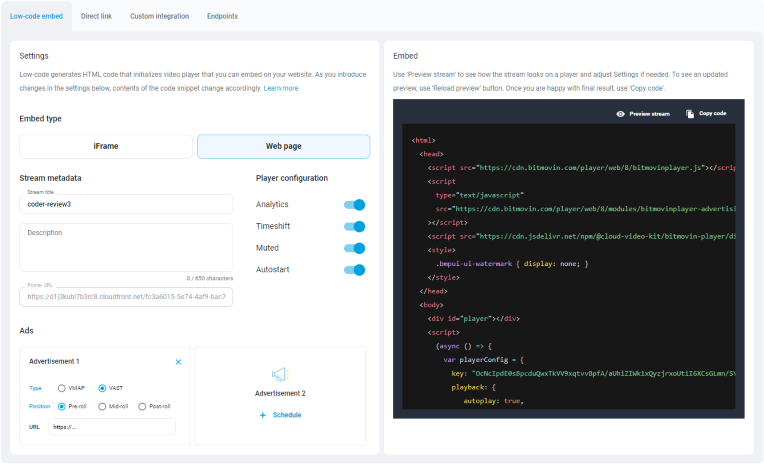764x464 pixels.
Task: Open the Learn more link
Action: (280, 88)
